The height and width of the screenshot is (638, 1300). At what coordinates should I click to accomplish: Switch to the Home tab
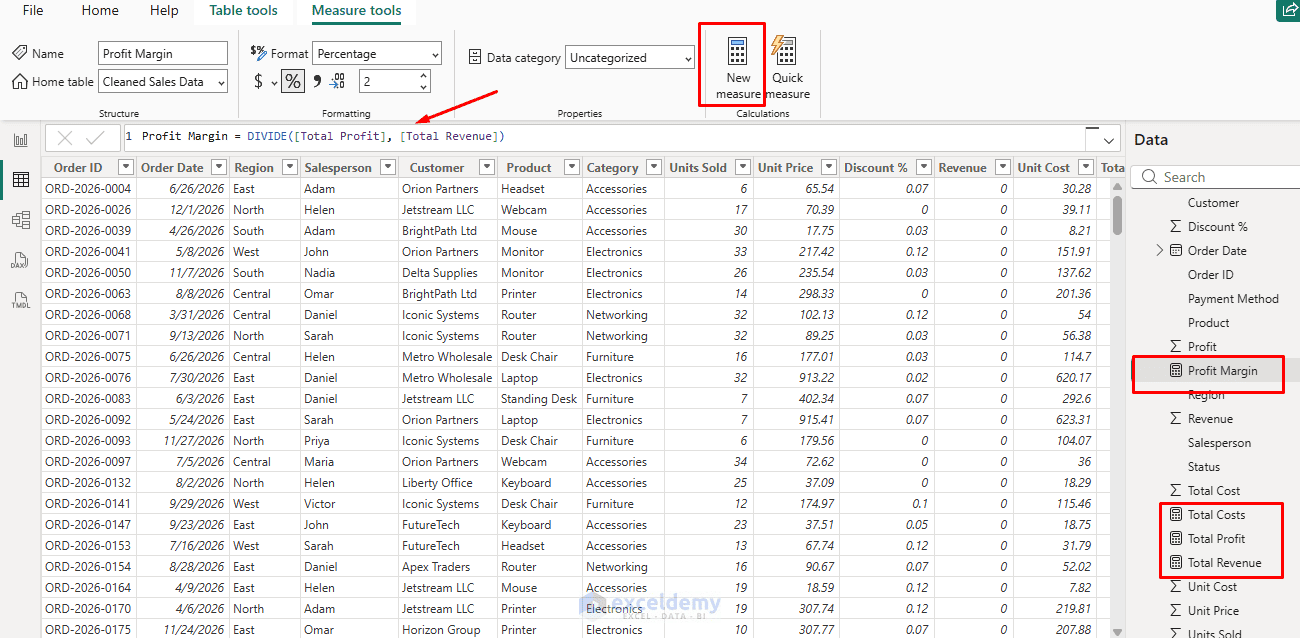[100, 10]
